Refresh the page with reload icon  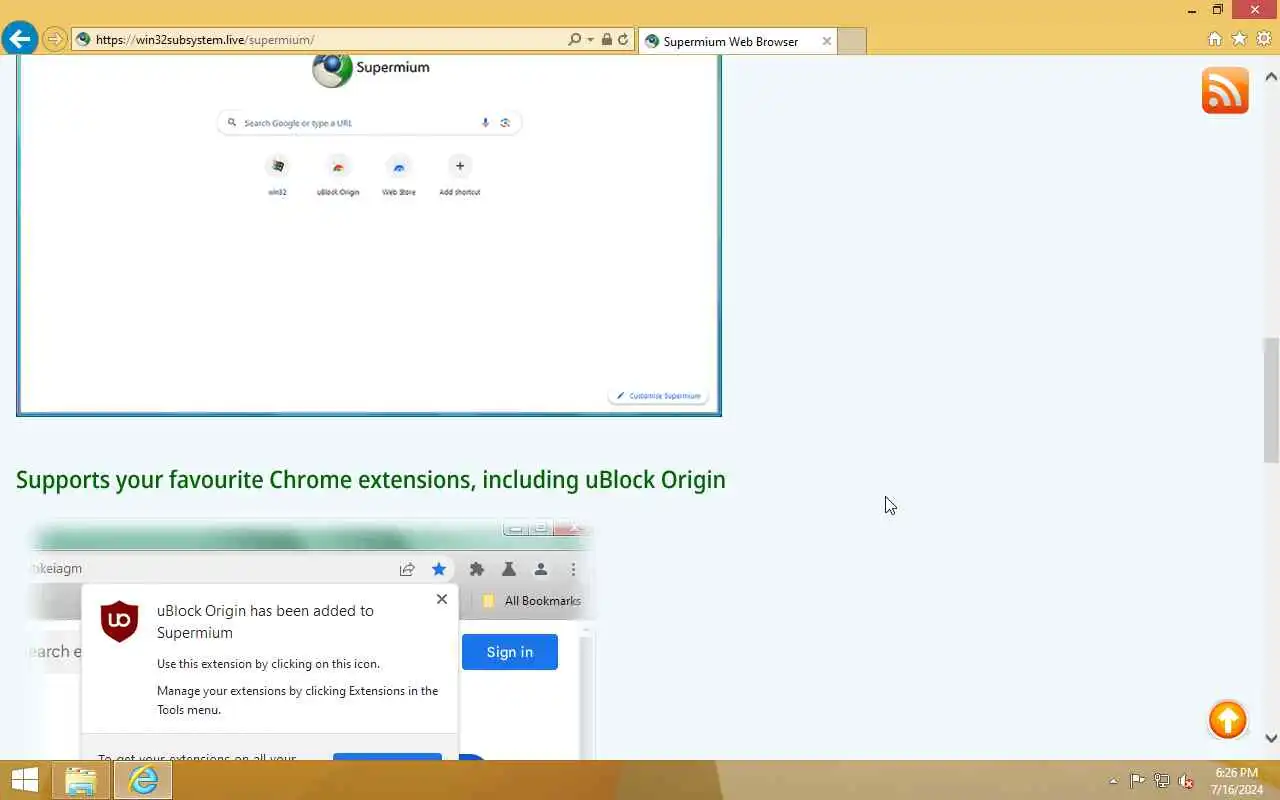(x=623, y=40)
